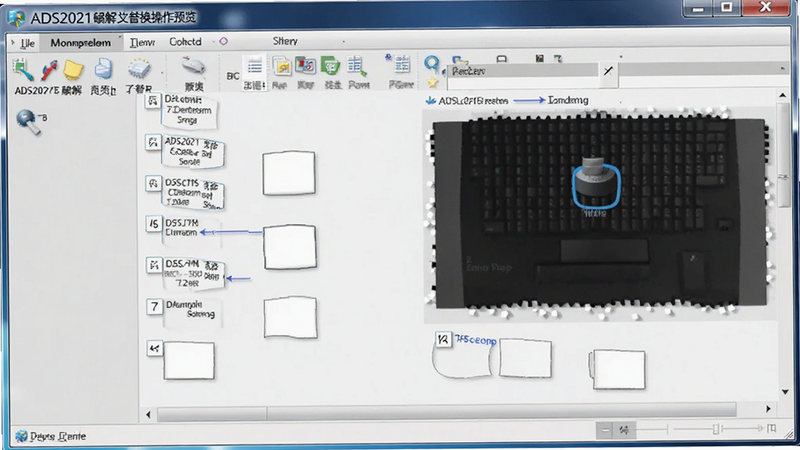This screenshot has height=450, width=800.
Task: Click the icon next to the zoom minus button
Action: (623, 430)
